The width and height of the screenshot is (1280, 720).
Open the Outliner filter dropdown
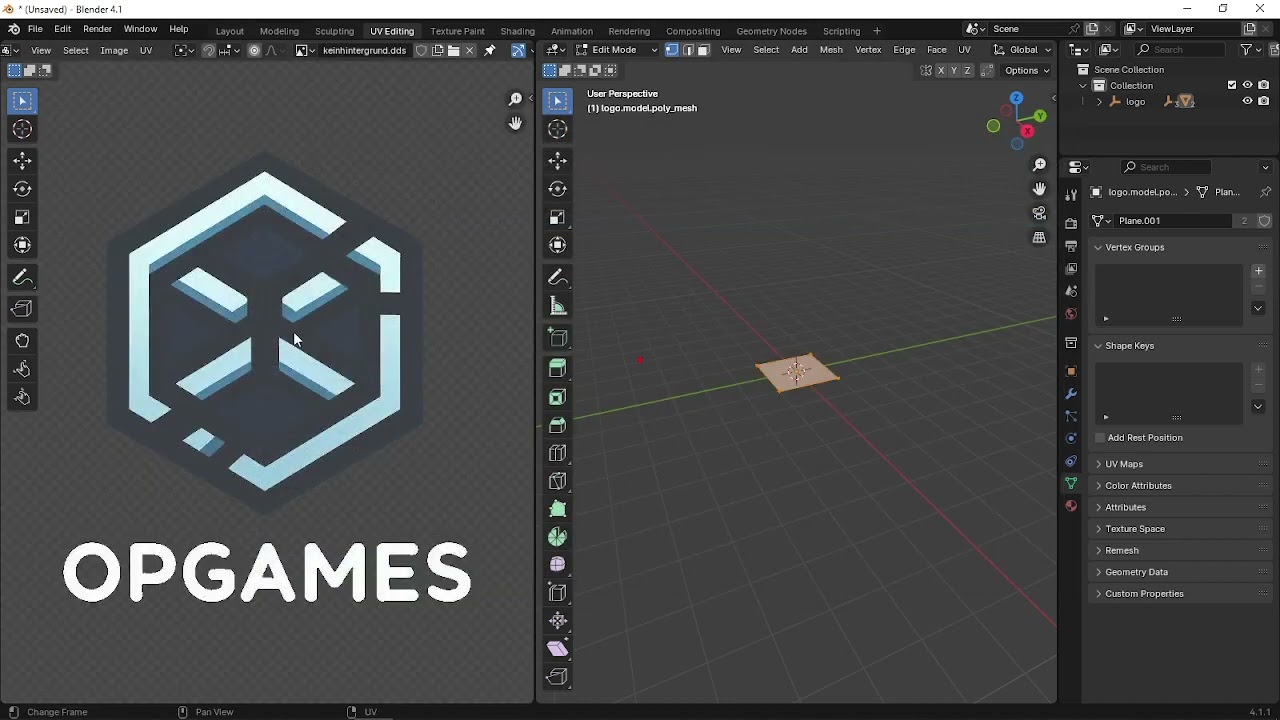coord(1250,50)
